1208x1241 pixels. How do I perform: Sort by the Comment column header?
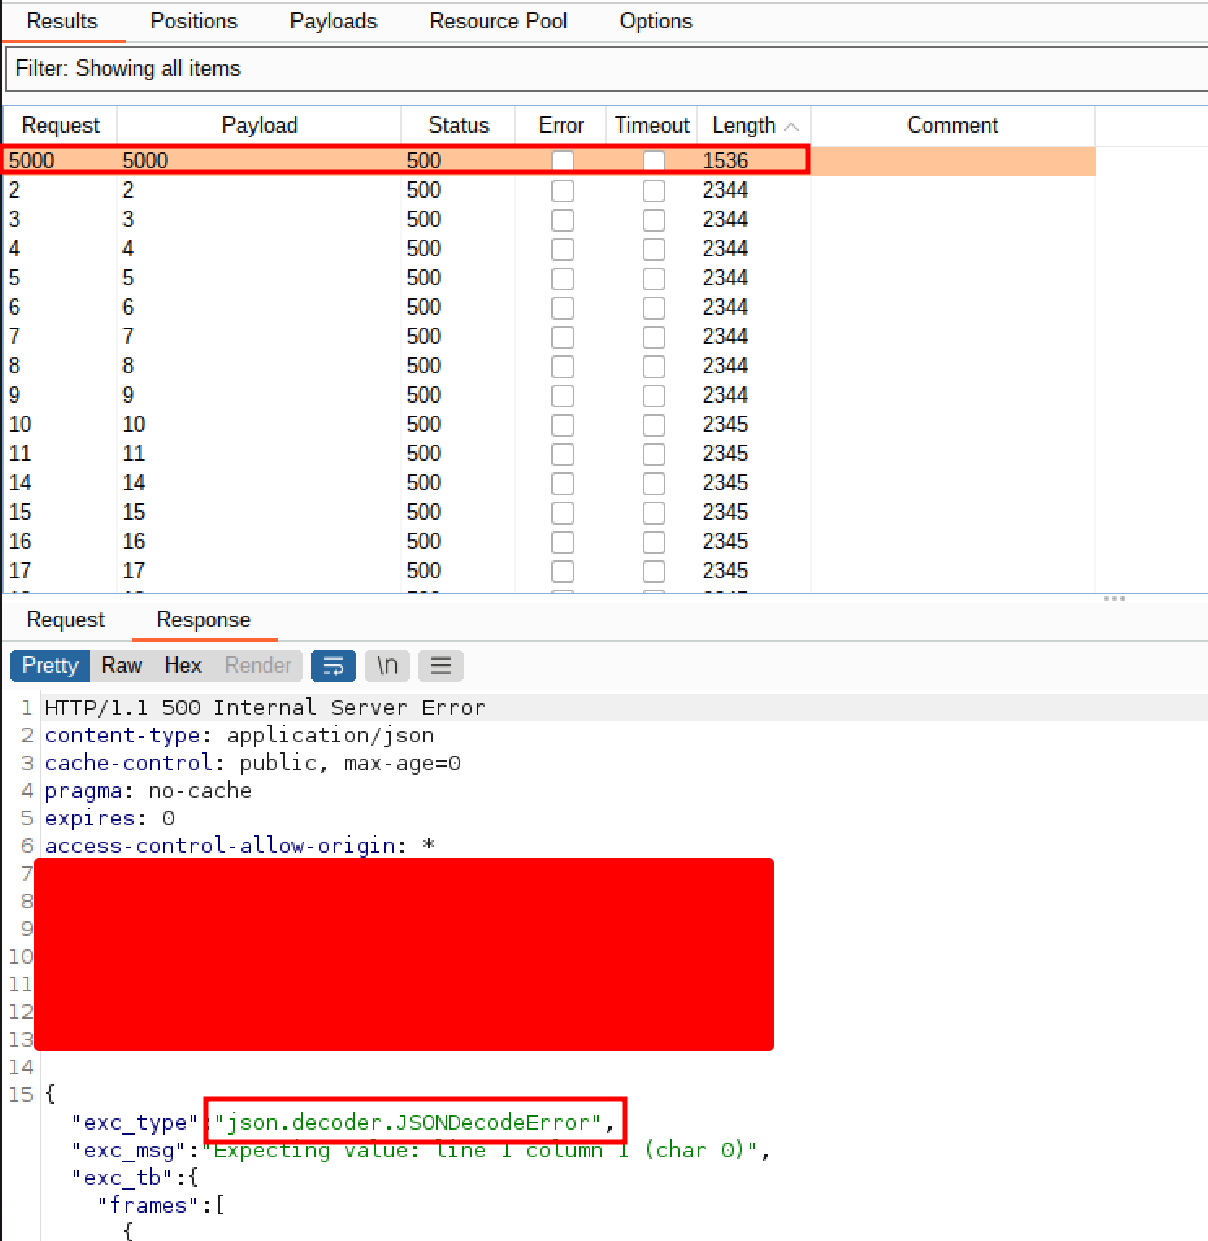point(953,126)
